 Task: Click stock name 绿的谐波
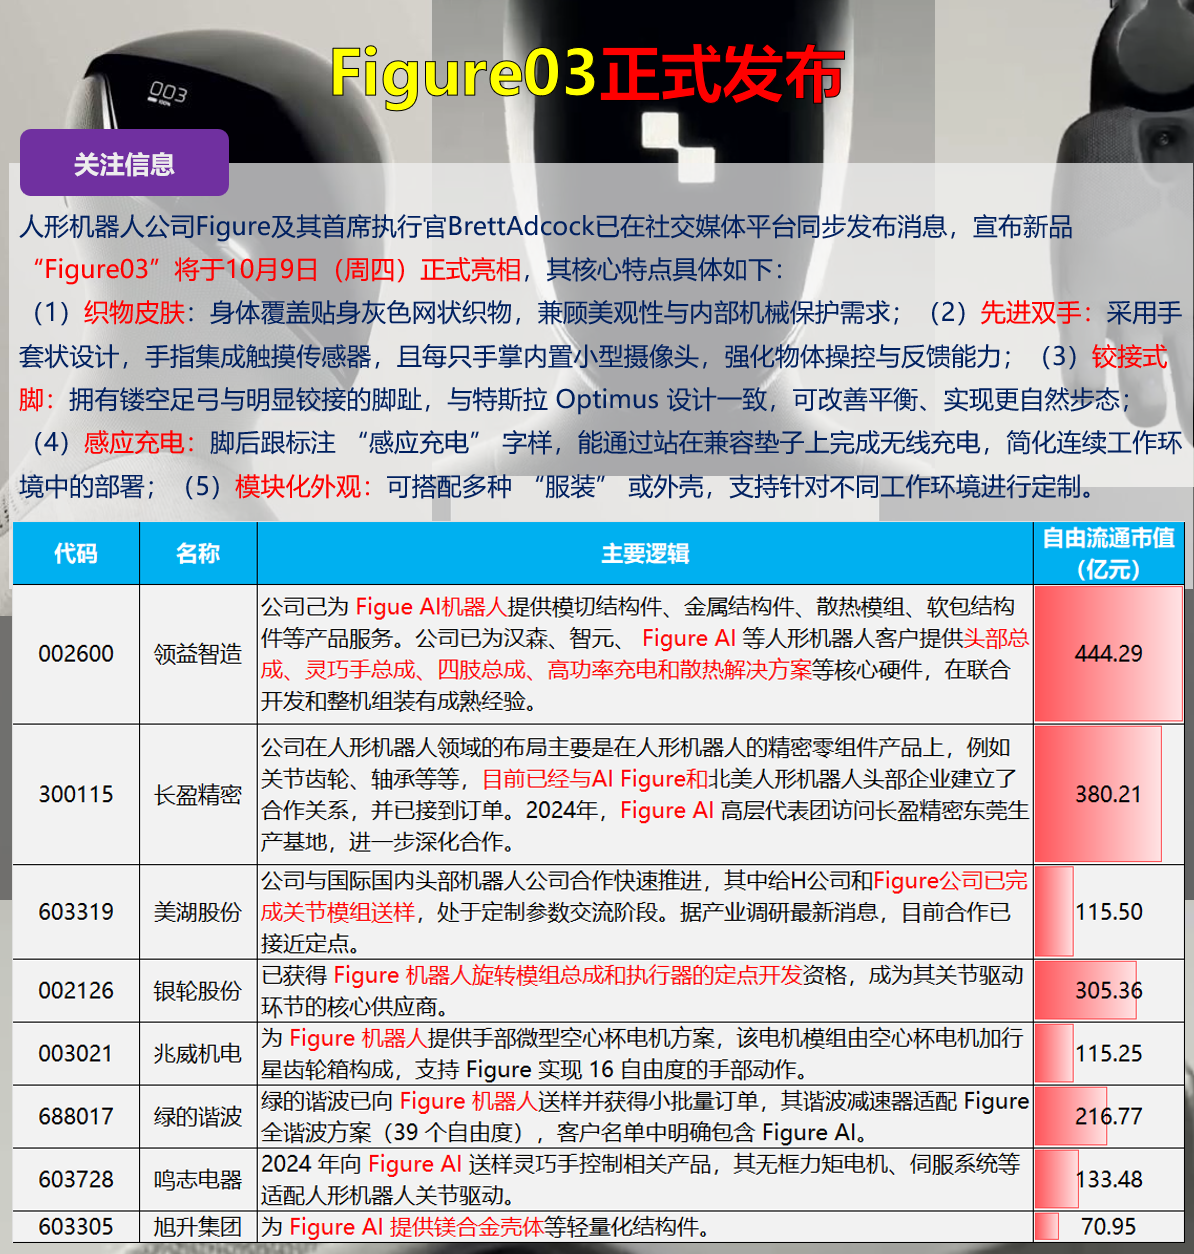tap(198, 1116)
